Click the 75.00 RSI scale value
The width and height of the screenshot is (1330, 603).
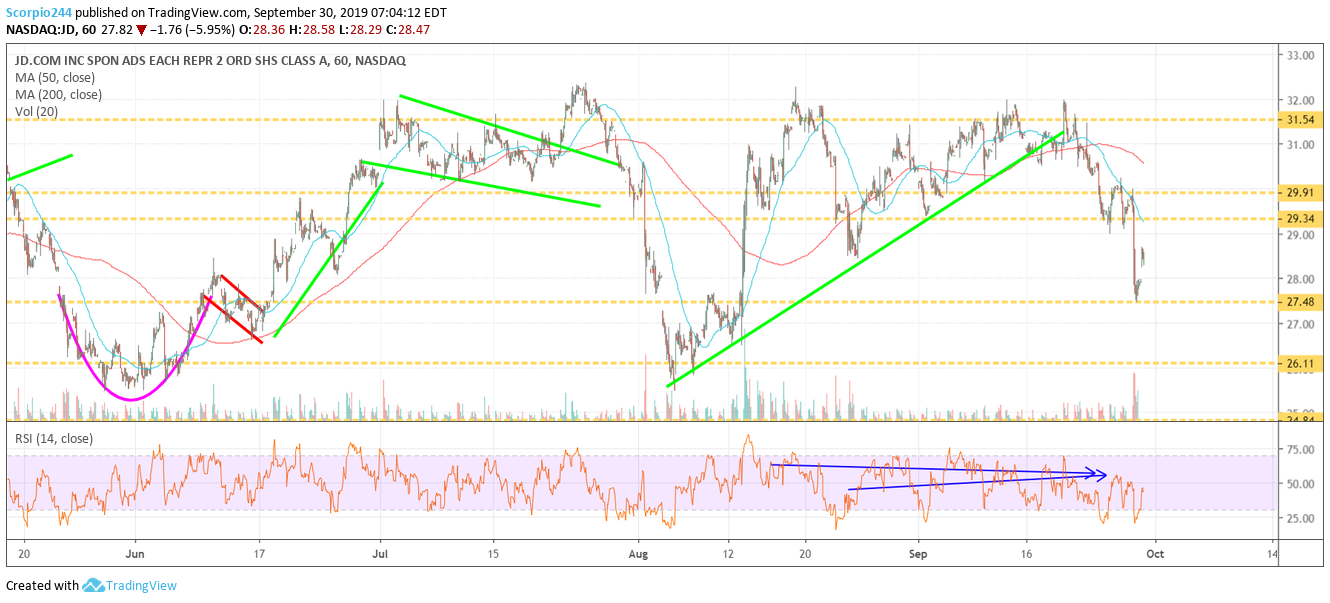pyautogui.click(x=1300, y=451)
